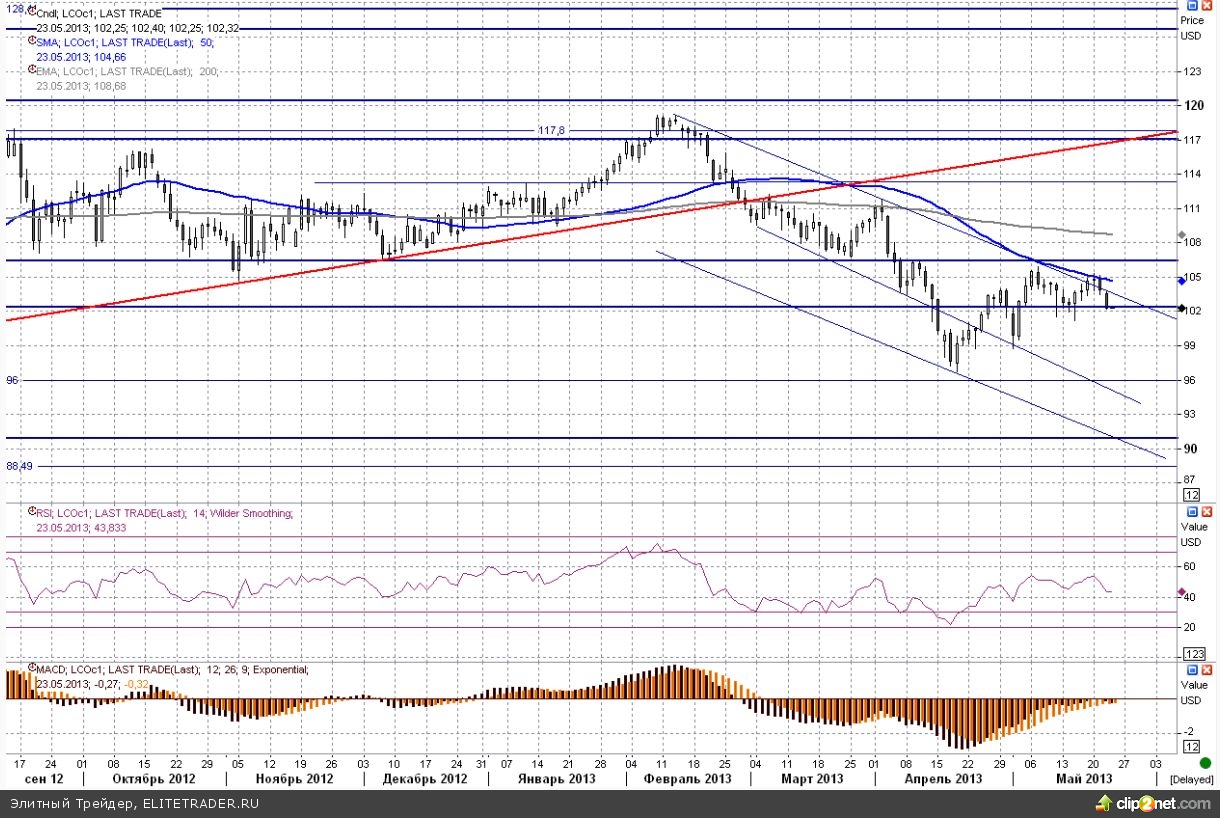Click the .12 precision box on price axis
Screen dimensions: 1220x818
tap(1191, 494)
